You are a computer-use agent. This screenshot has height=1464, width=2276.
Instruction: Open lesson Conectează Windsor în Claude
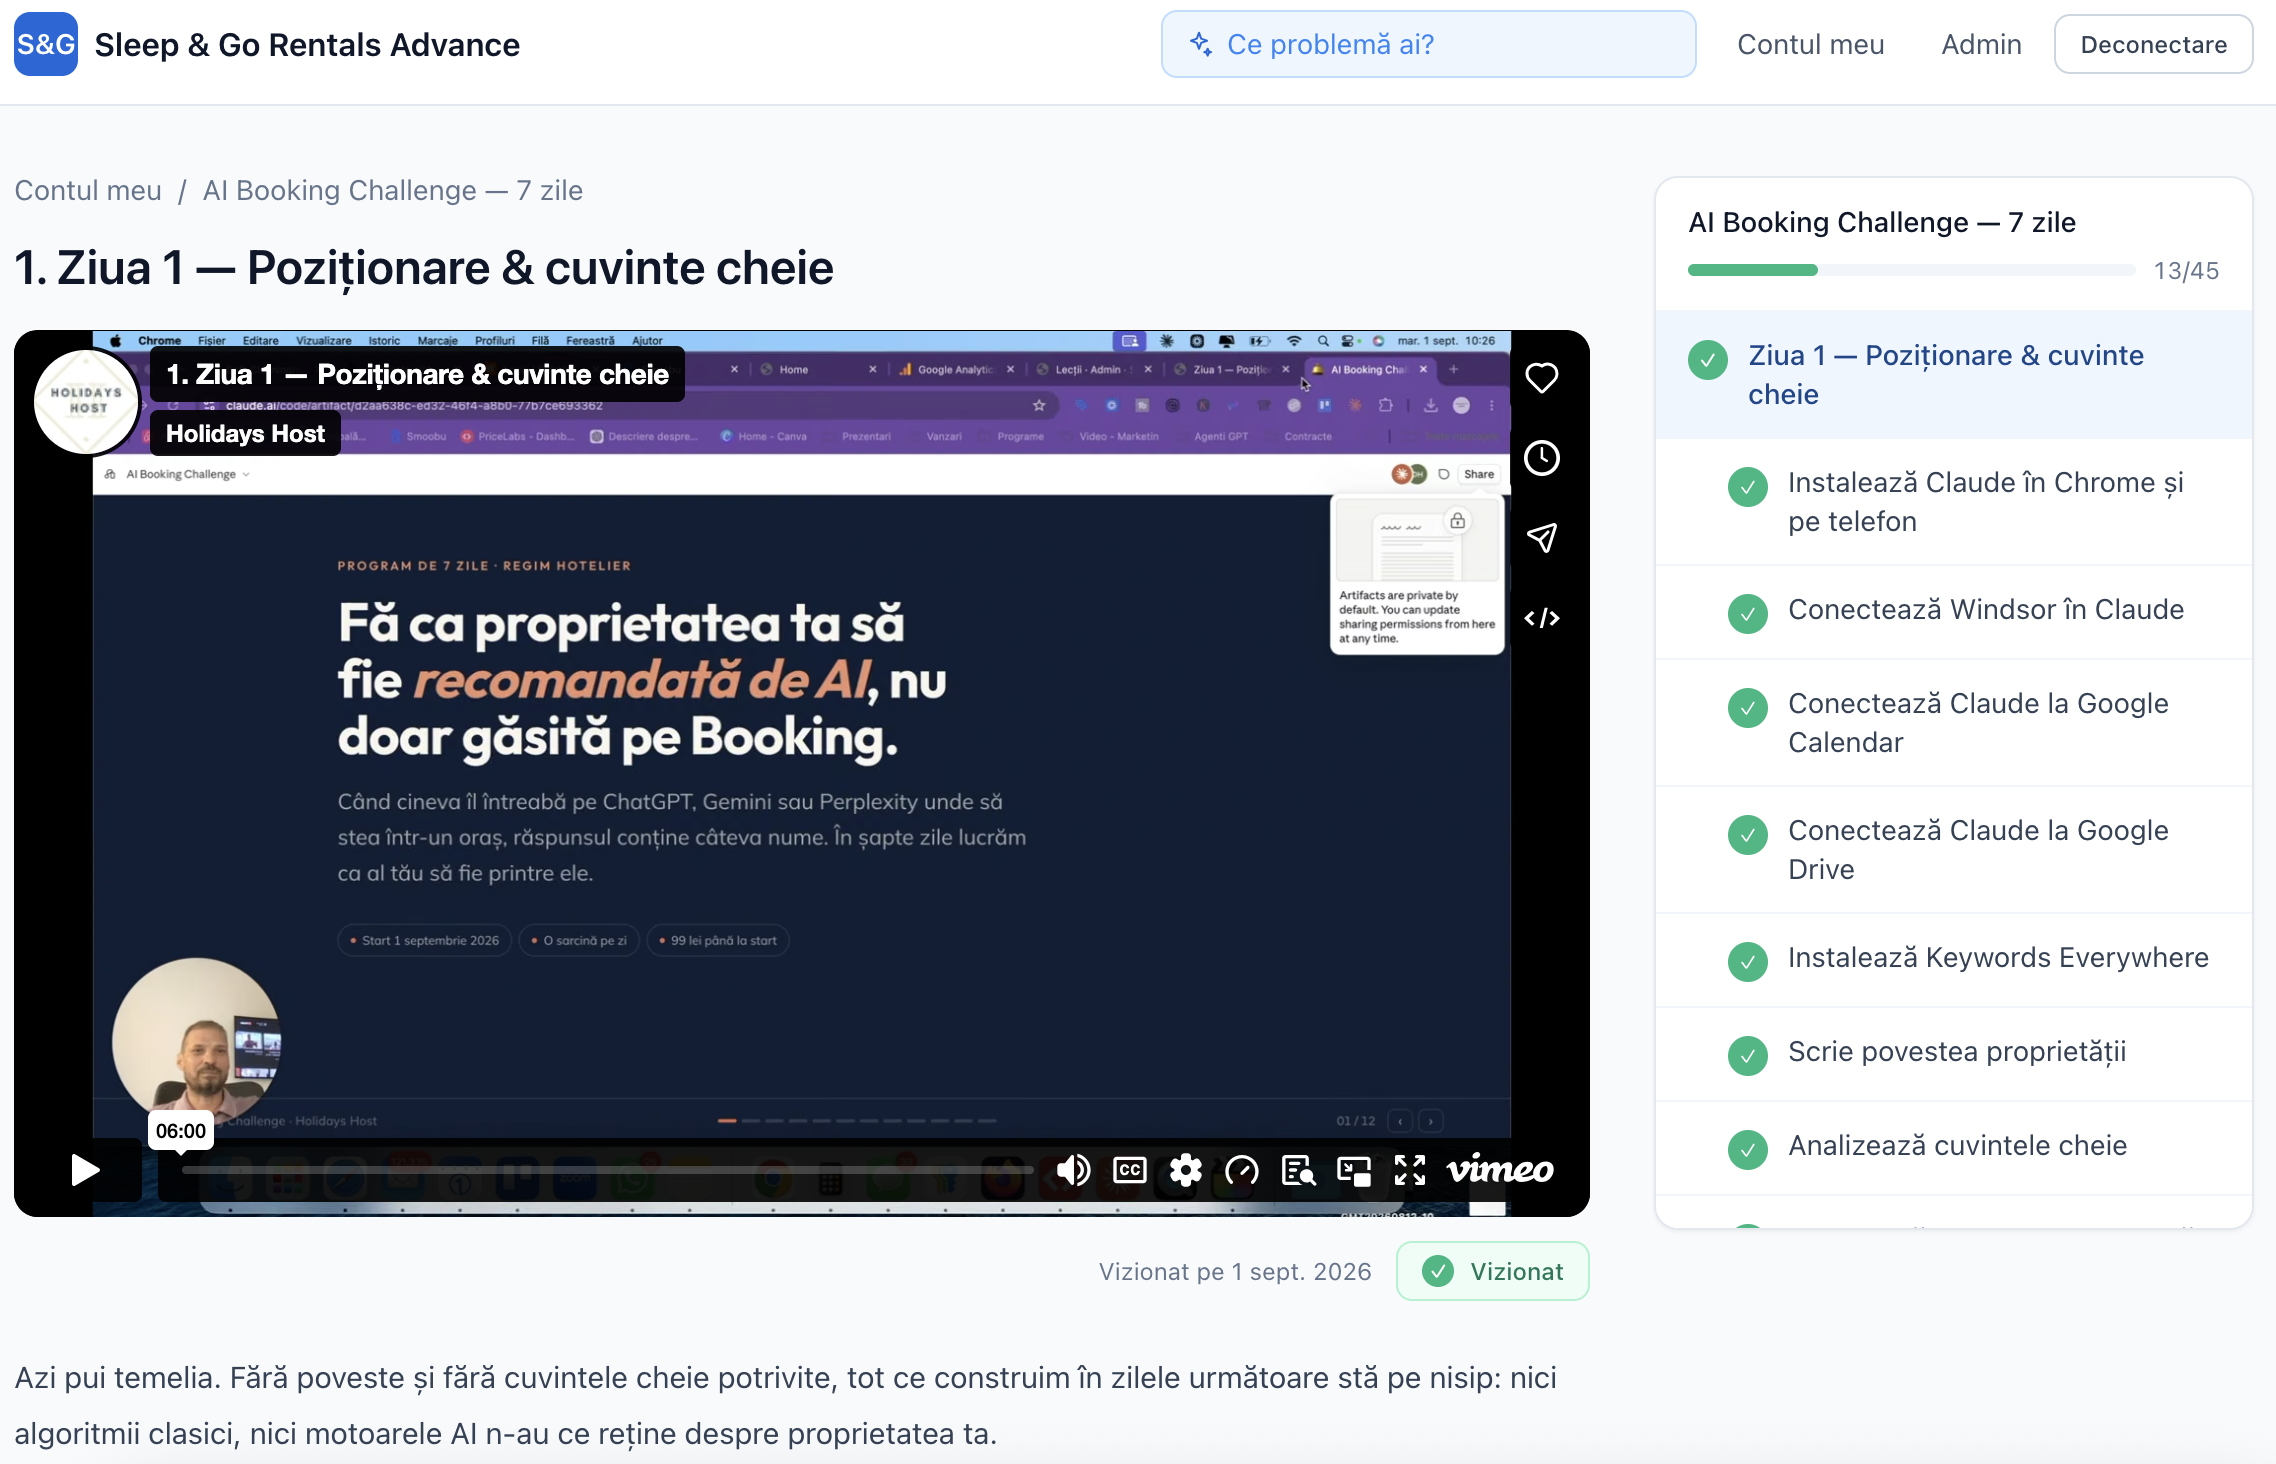point(1953,611)
